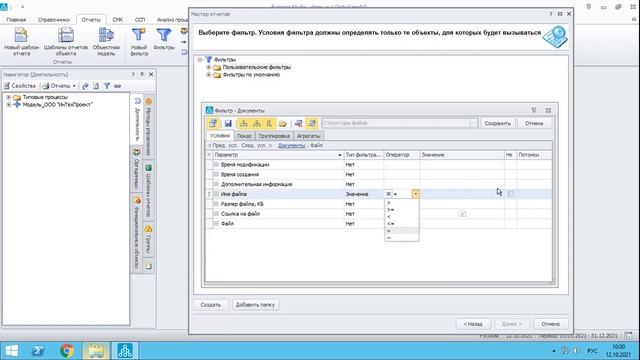Click Отмена button in filter window
The image size is (640, 360).
(534, 123)
